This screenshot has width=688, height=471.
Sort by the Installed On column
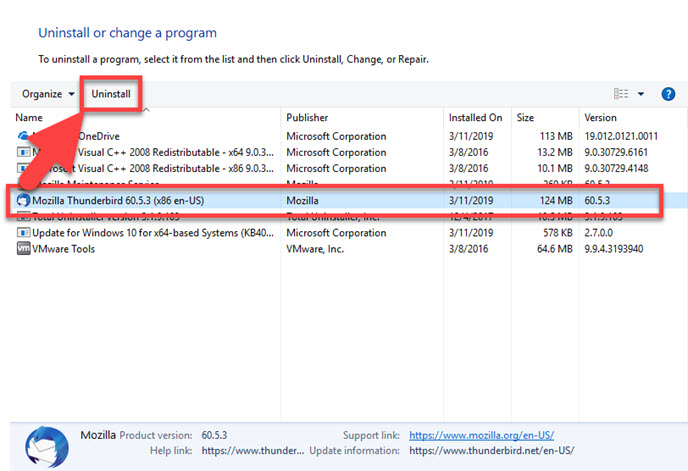(x=475, y=118)
